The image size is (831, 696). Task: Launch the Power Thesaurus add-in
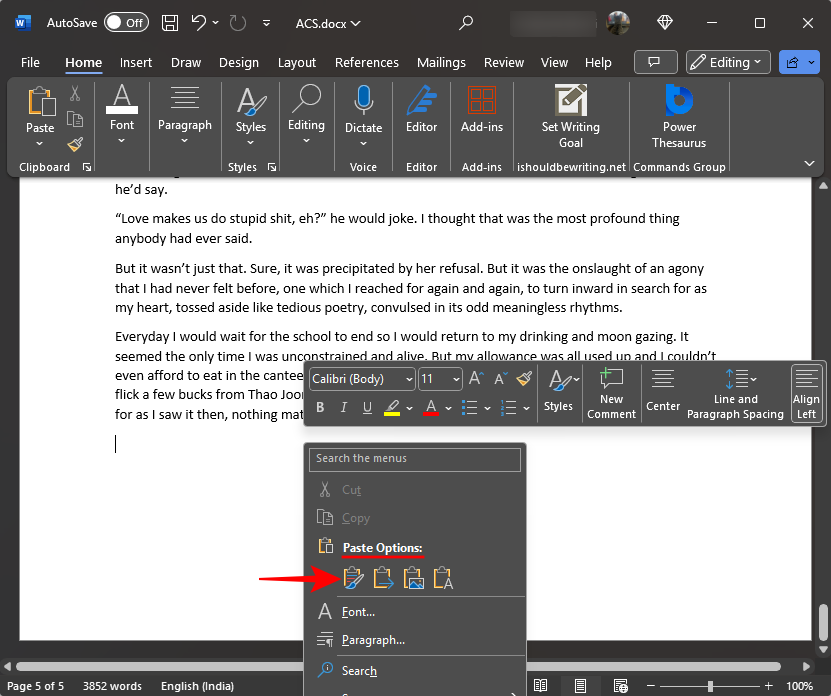[679, 116]
